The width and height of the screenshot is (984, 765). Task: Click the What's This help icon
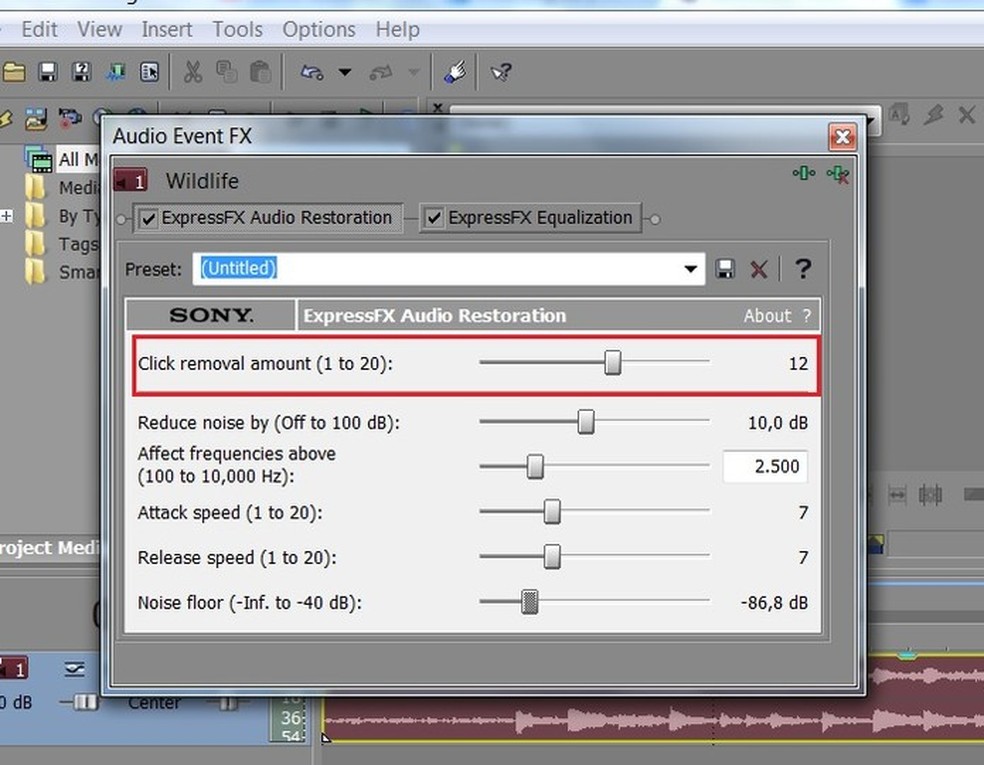tap(501, 72)
